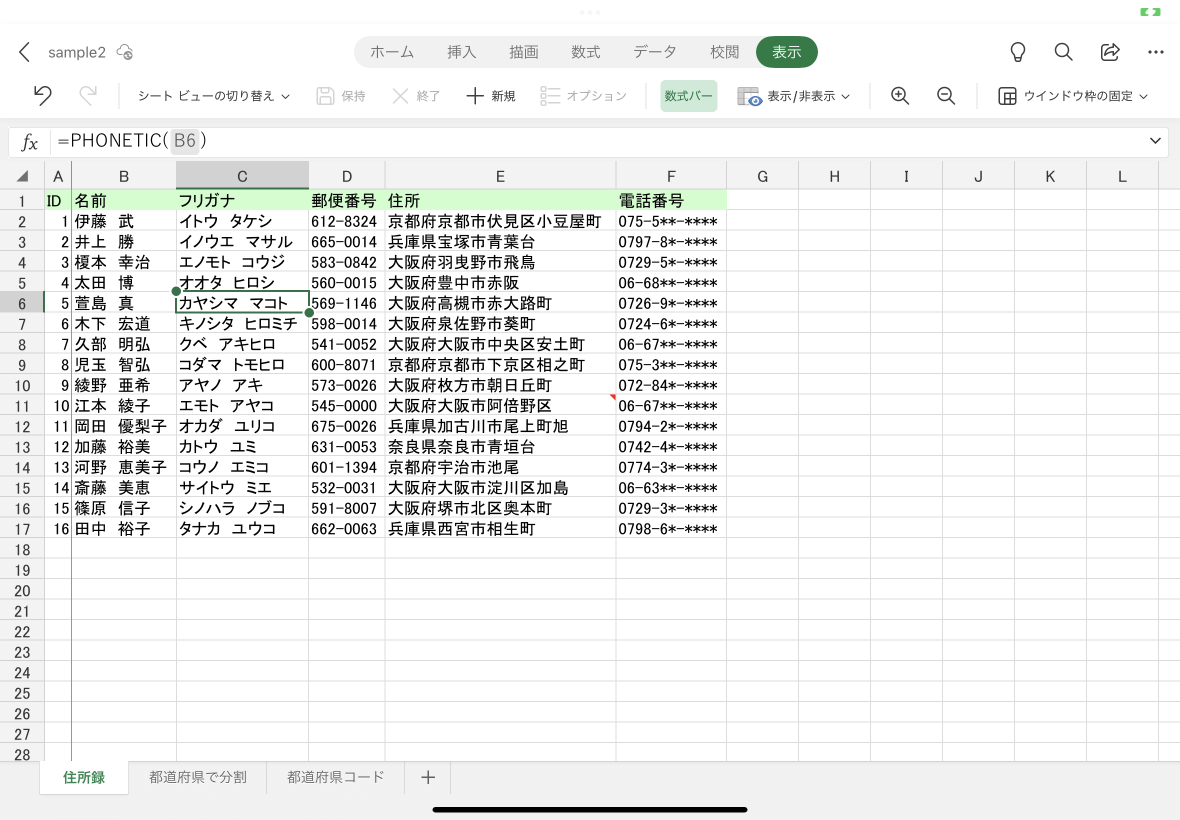Screen dimensions: 1180x820
Task: Select column H header
Action: tap(835, 176)
